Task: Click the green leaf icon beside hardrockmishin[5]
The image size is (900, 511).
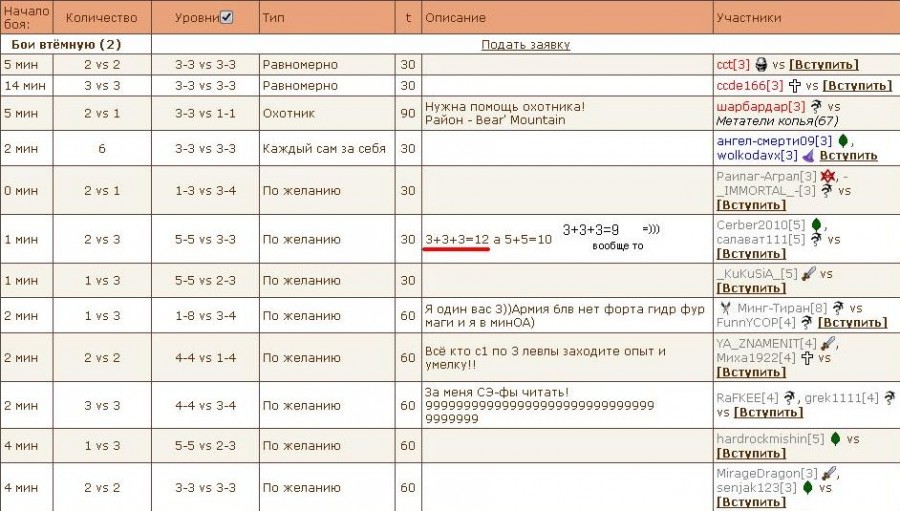Action: pos(835,439)
